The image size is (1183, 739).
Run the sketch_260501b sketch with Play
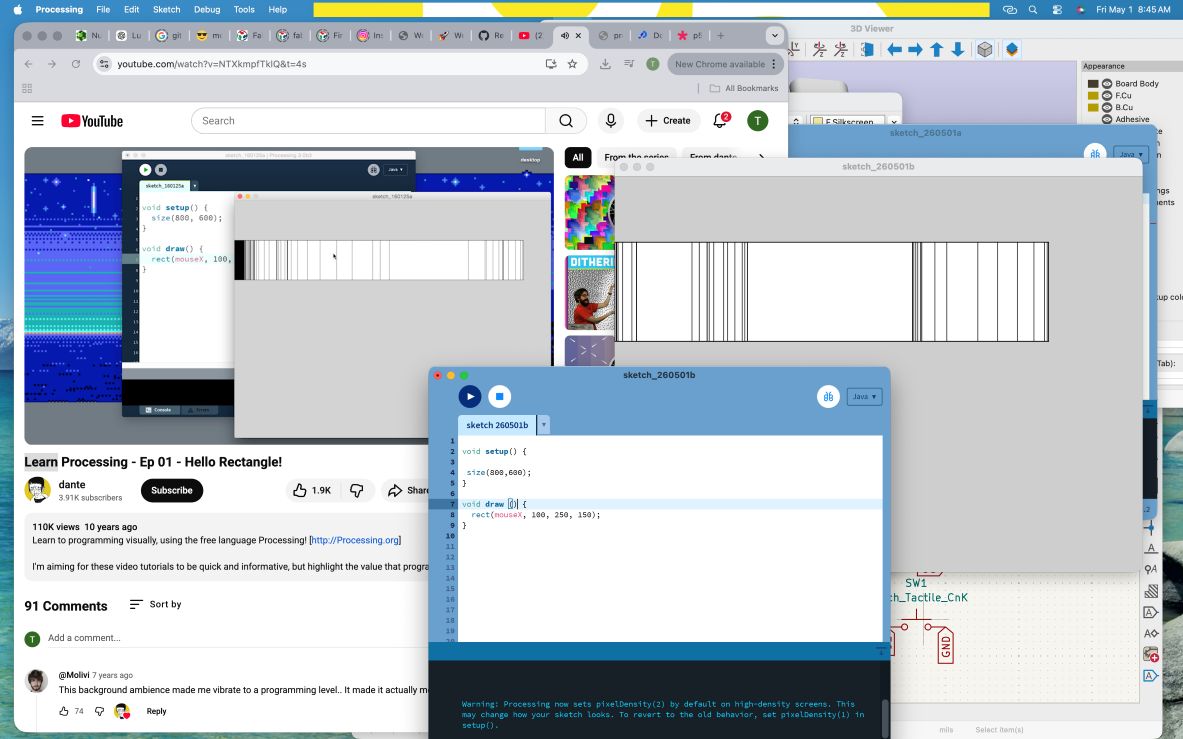(469, 396)
